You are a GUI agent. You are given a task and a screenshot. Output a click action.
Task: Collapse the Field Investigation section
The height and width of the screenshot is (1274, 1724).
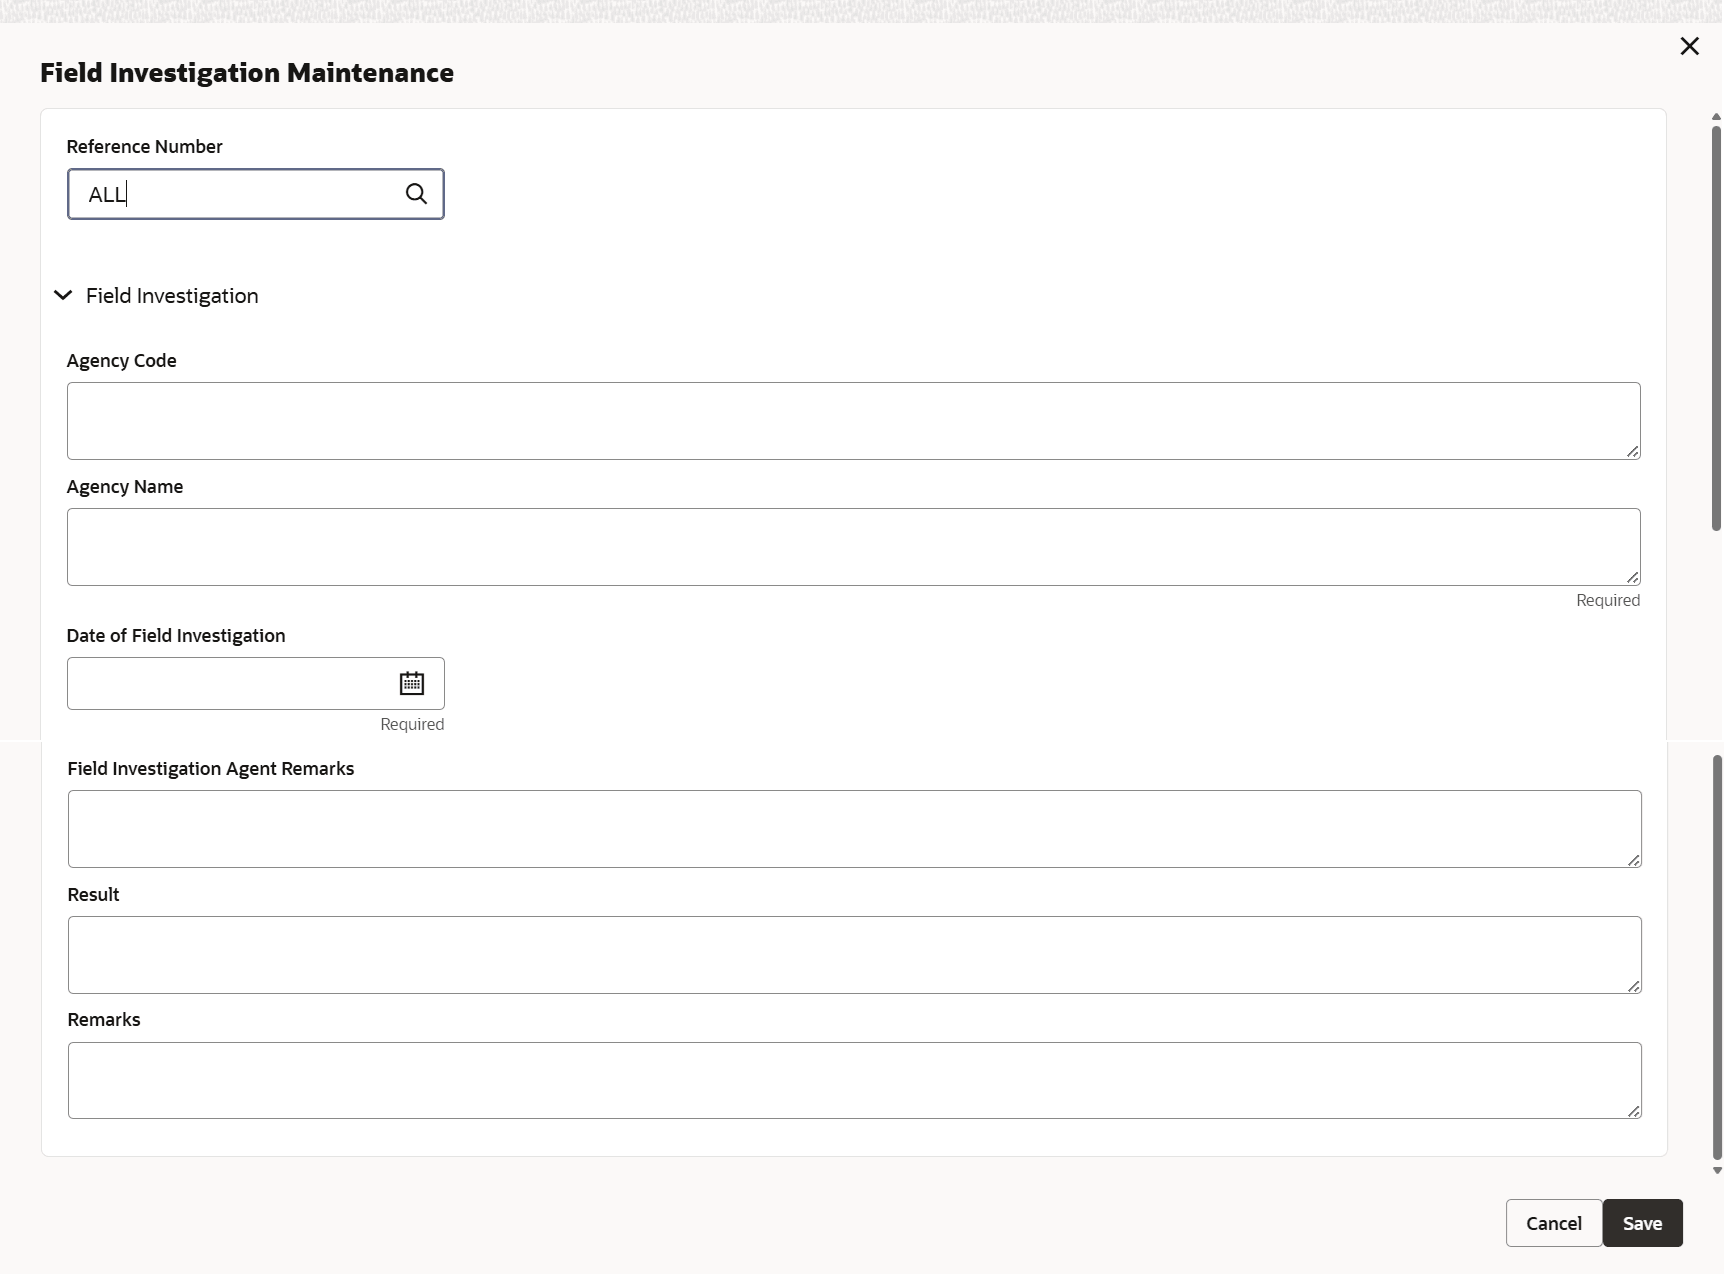coord(63,295)
